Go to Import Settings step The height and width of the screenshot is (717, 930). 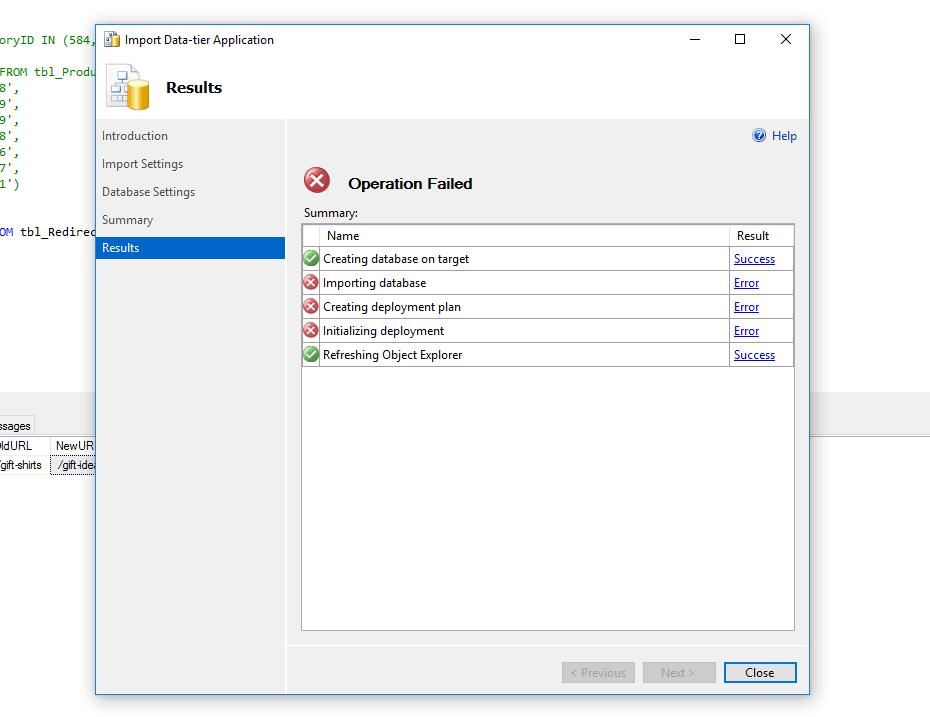(142, 164)
